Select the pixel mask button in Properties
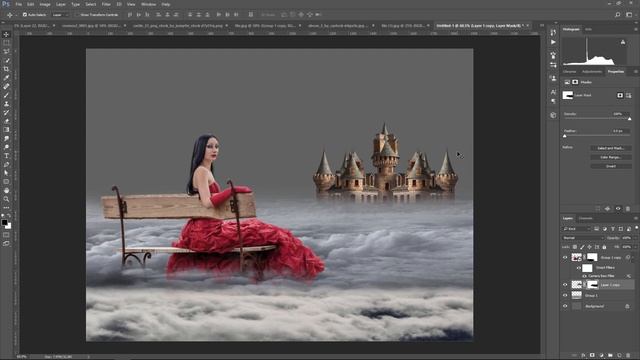The width and height of the screenshot is (640, 360). [x=620, y=95]
